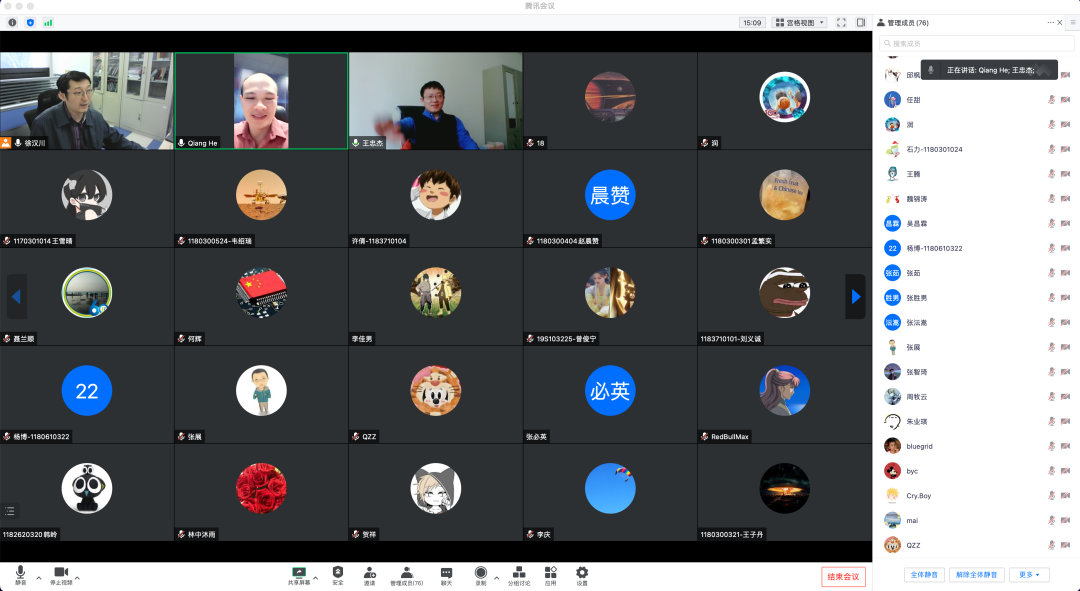Open the 聊天 (Chat) icon
This screenshot has width=1080, height=591.
click(x=446, y=573)
